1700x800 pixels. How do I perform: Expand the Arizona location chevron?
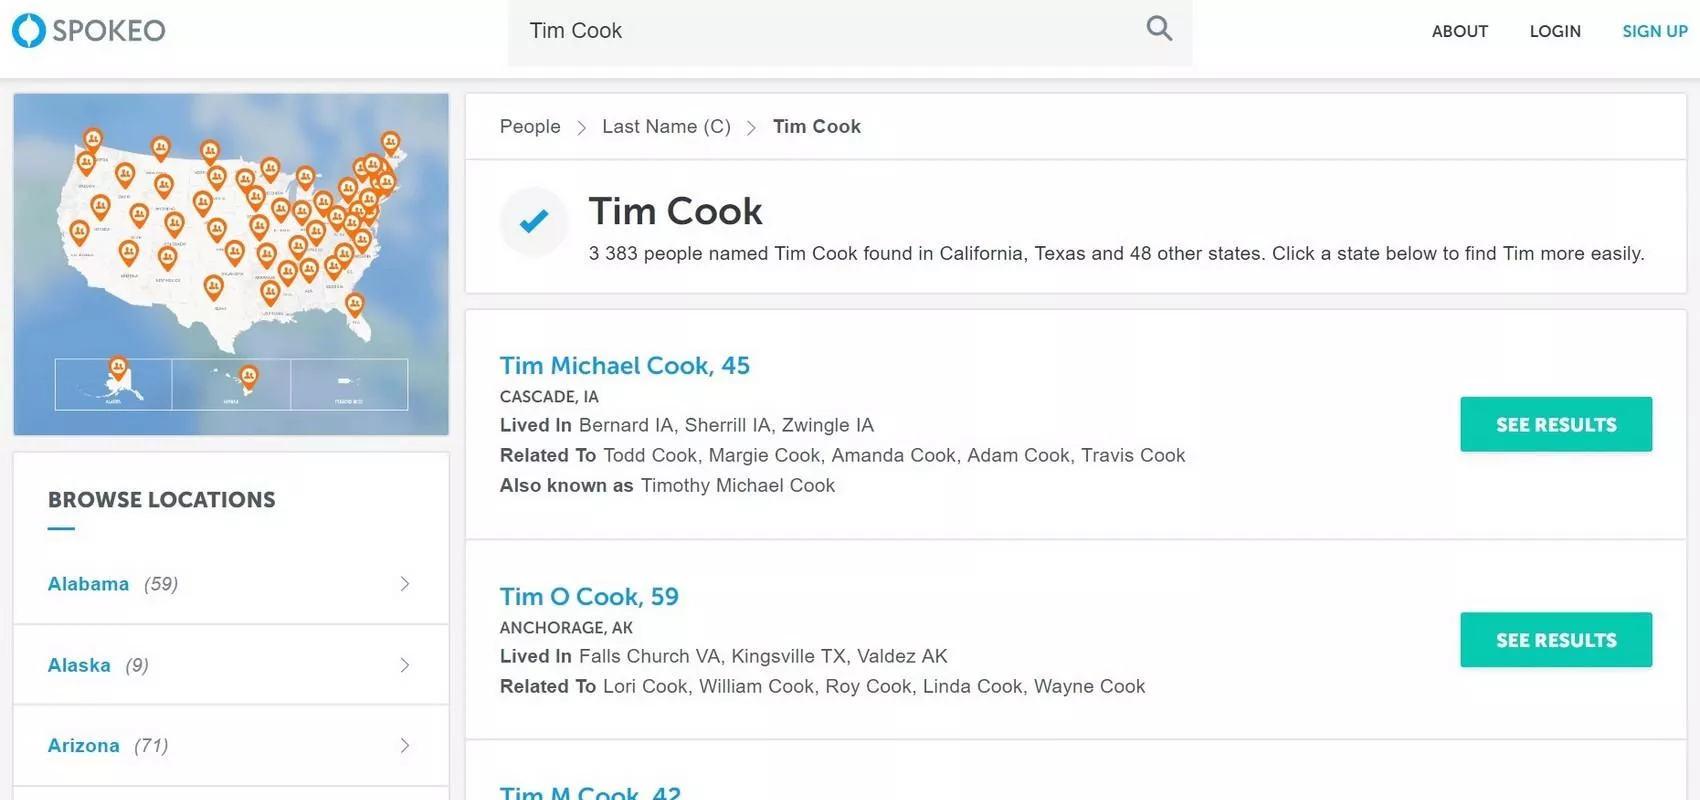[405, 745]
